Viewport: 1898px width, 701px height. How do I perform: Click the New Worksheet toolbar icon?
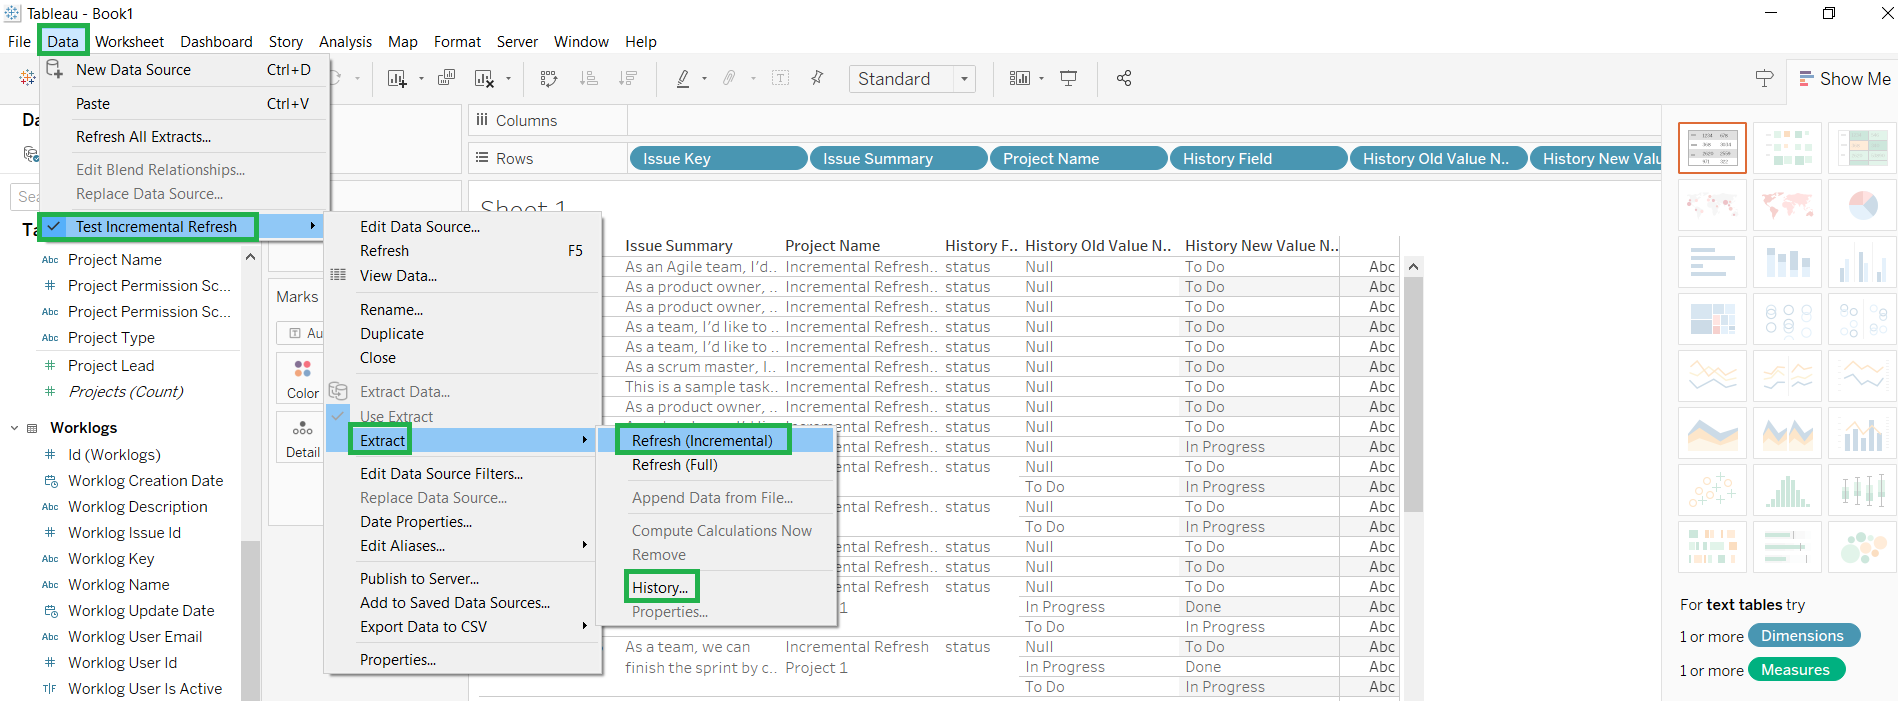pos(397,78)
